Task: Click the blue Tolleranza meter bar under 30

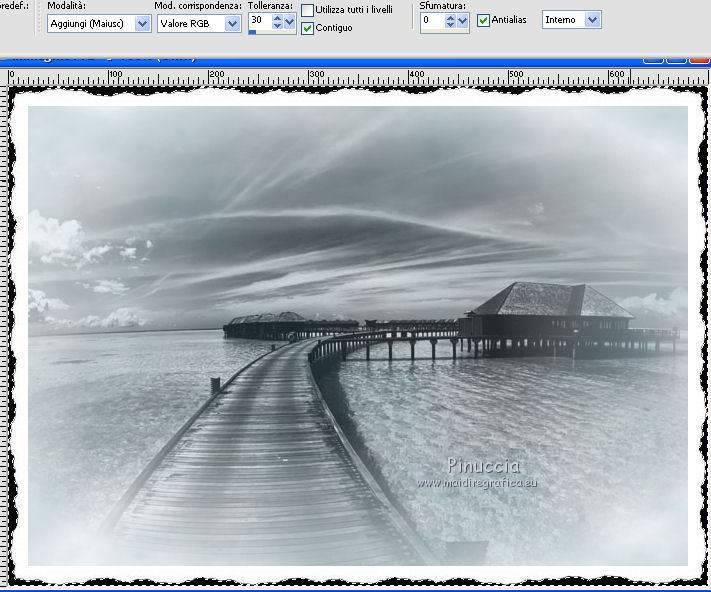Action: (253, 32)
